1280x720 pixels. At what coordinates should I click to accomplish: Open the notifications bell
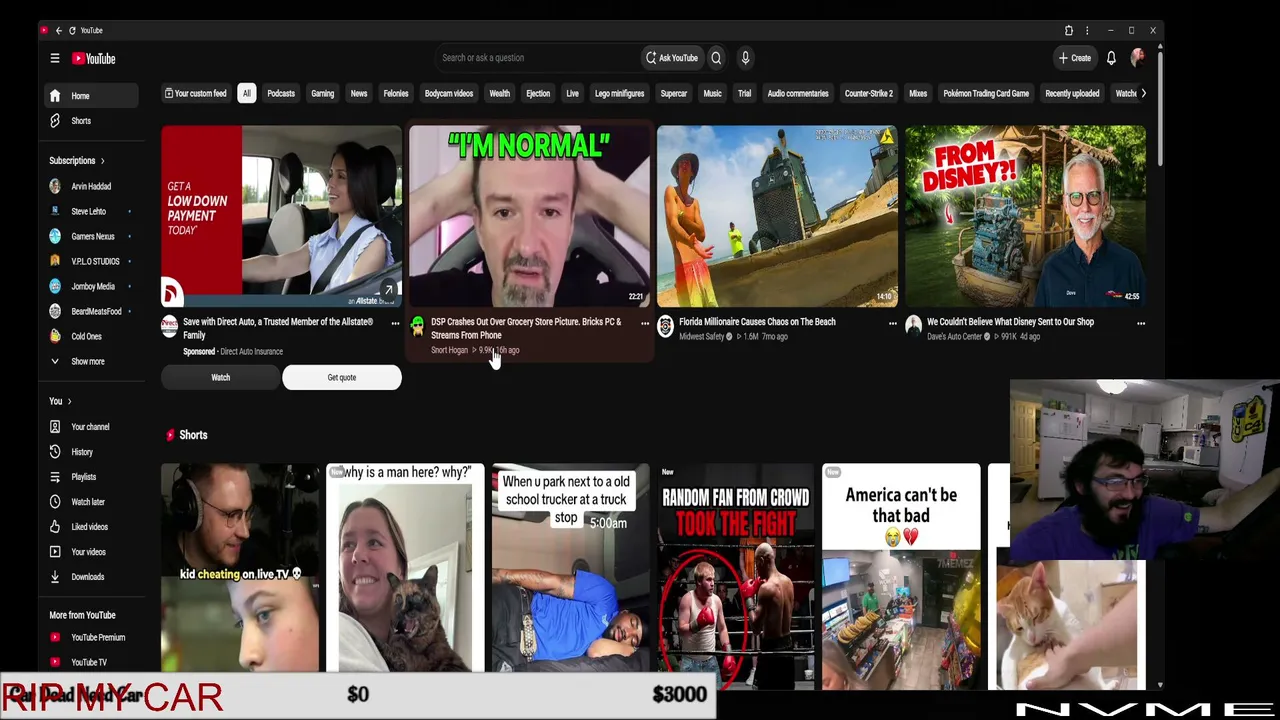tap(1111, 58)
